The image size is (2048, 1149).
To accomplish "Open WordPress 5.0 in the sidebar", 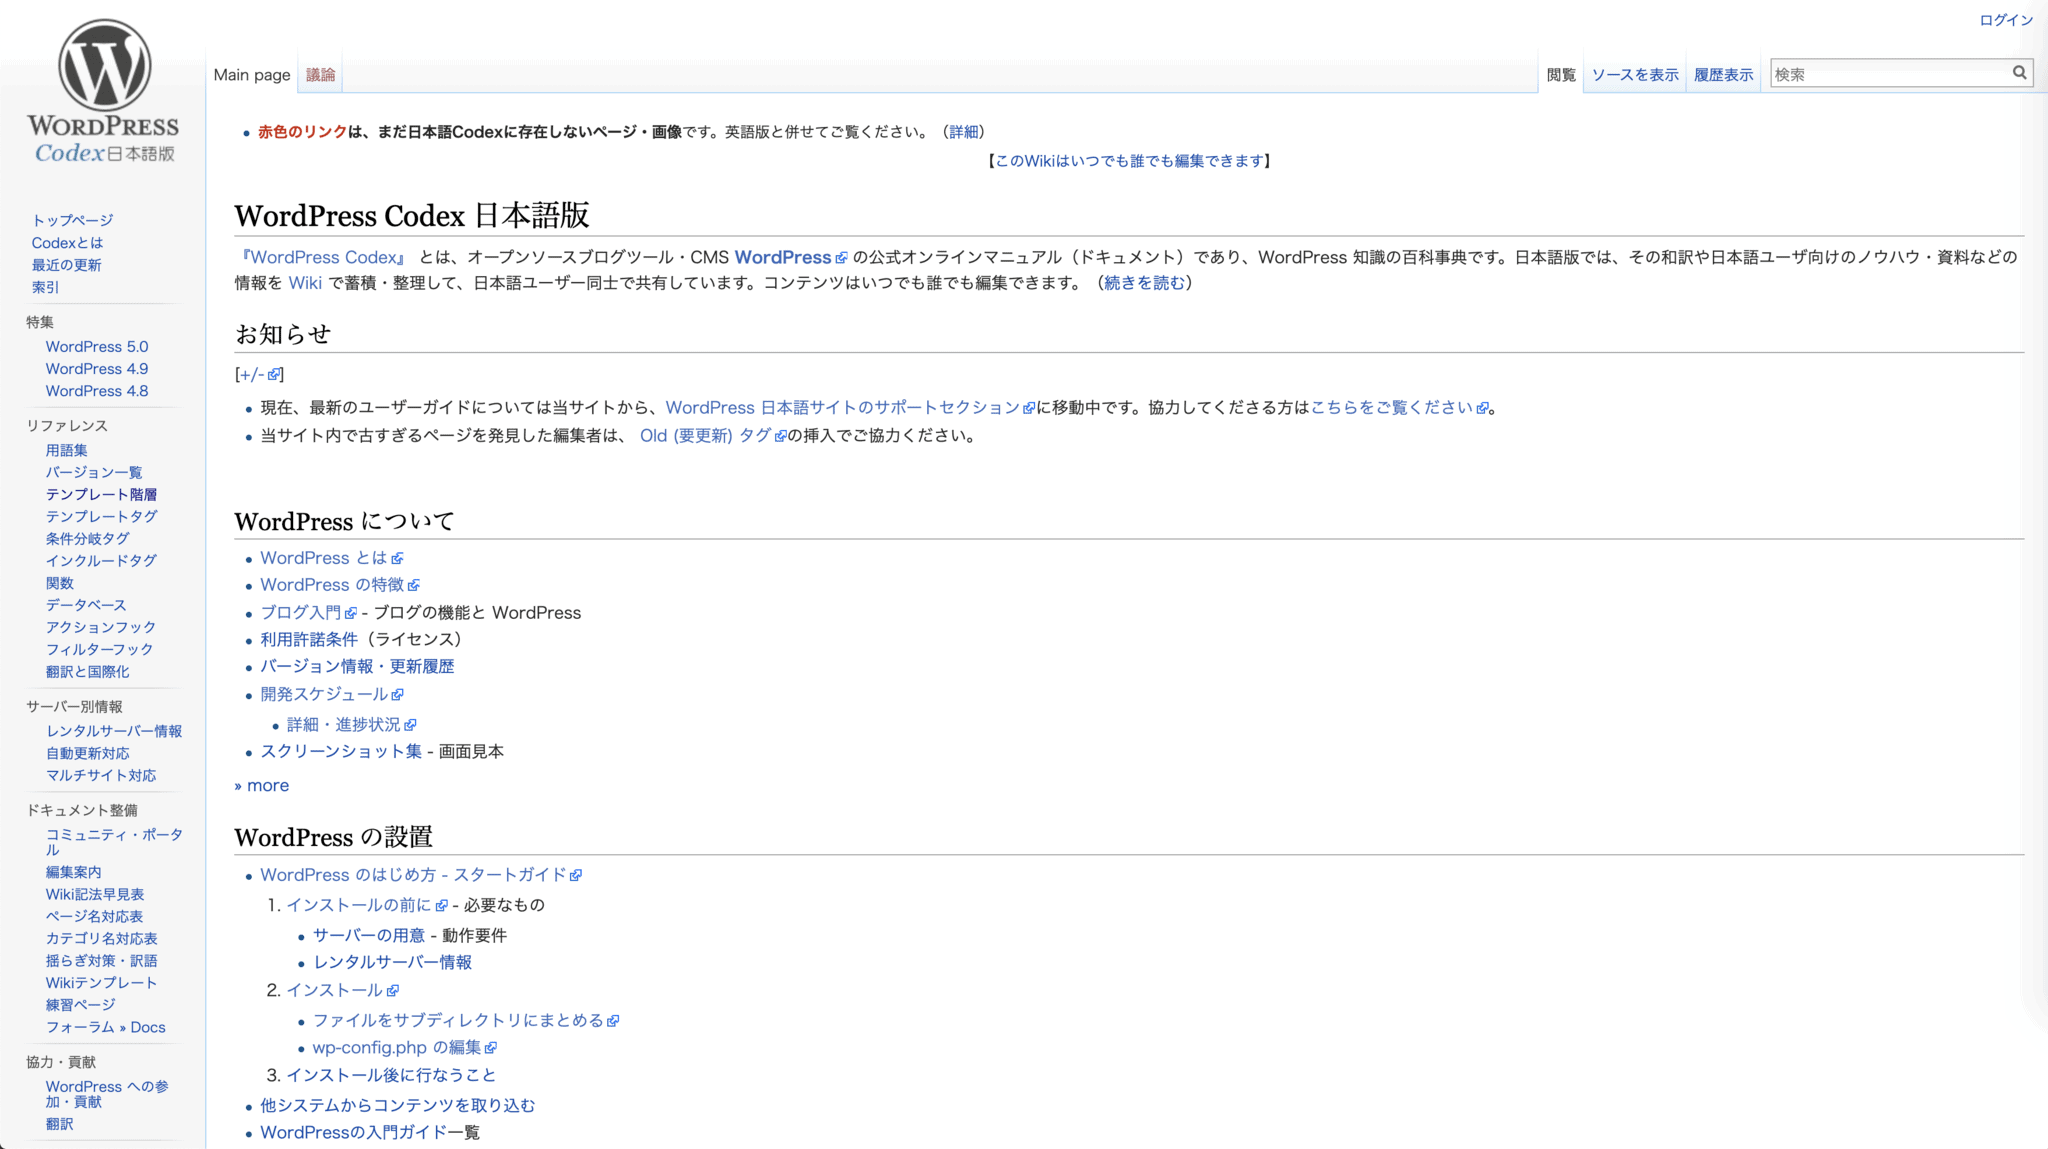I will click(x=97, y=346).
